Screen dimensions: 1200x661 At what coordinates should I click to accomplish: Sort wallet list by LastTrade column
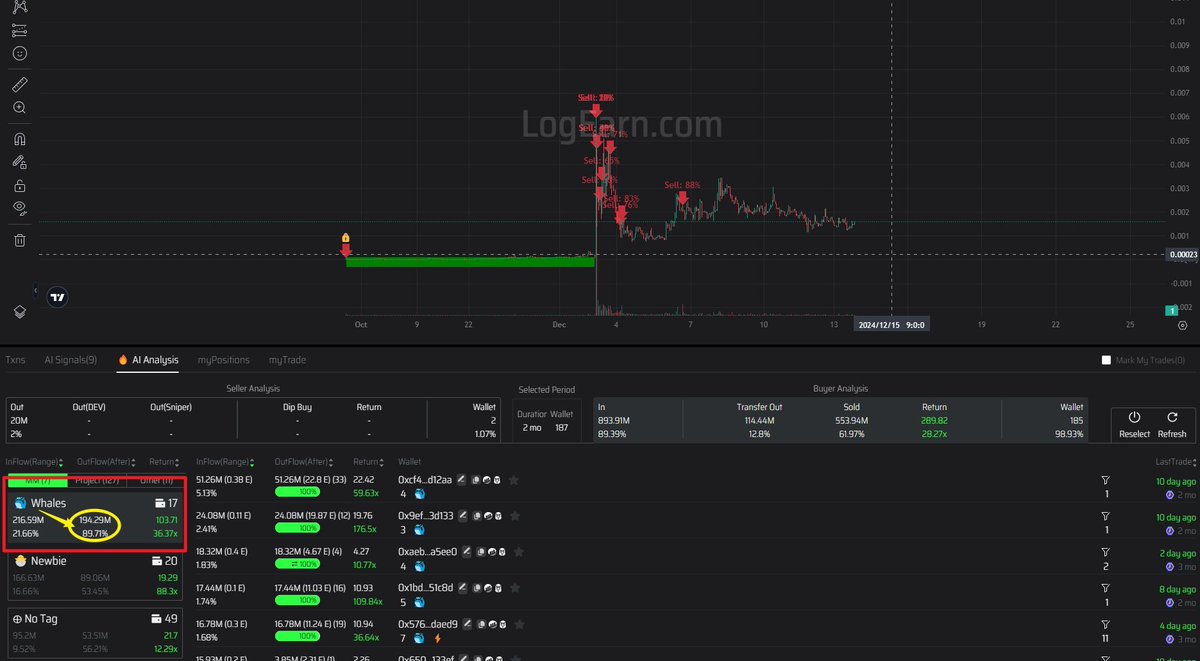tap(1175, 462)
